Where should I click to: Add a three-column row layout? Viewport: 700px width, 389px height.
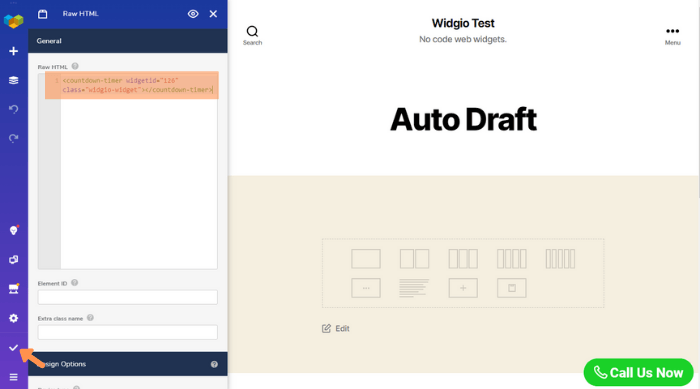[x=463, y=259]
